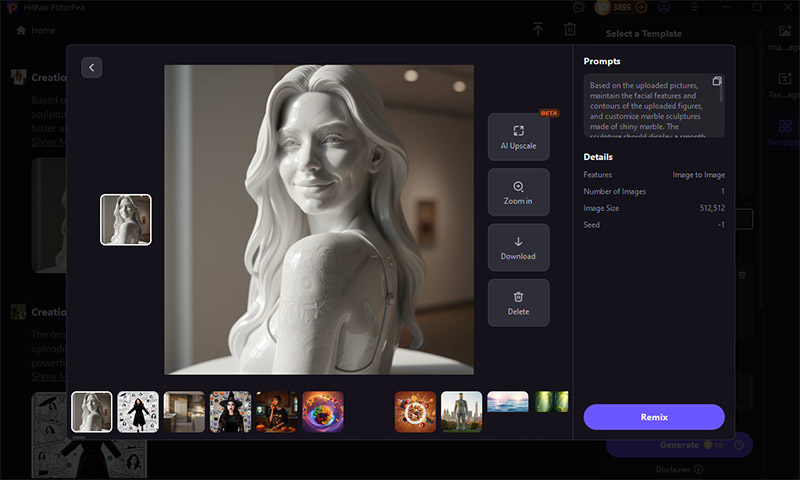The image size is (800, 480).
Task: Click the 'Select a Template' heading in background
Action: [643, 34]
